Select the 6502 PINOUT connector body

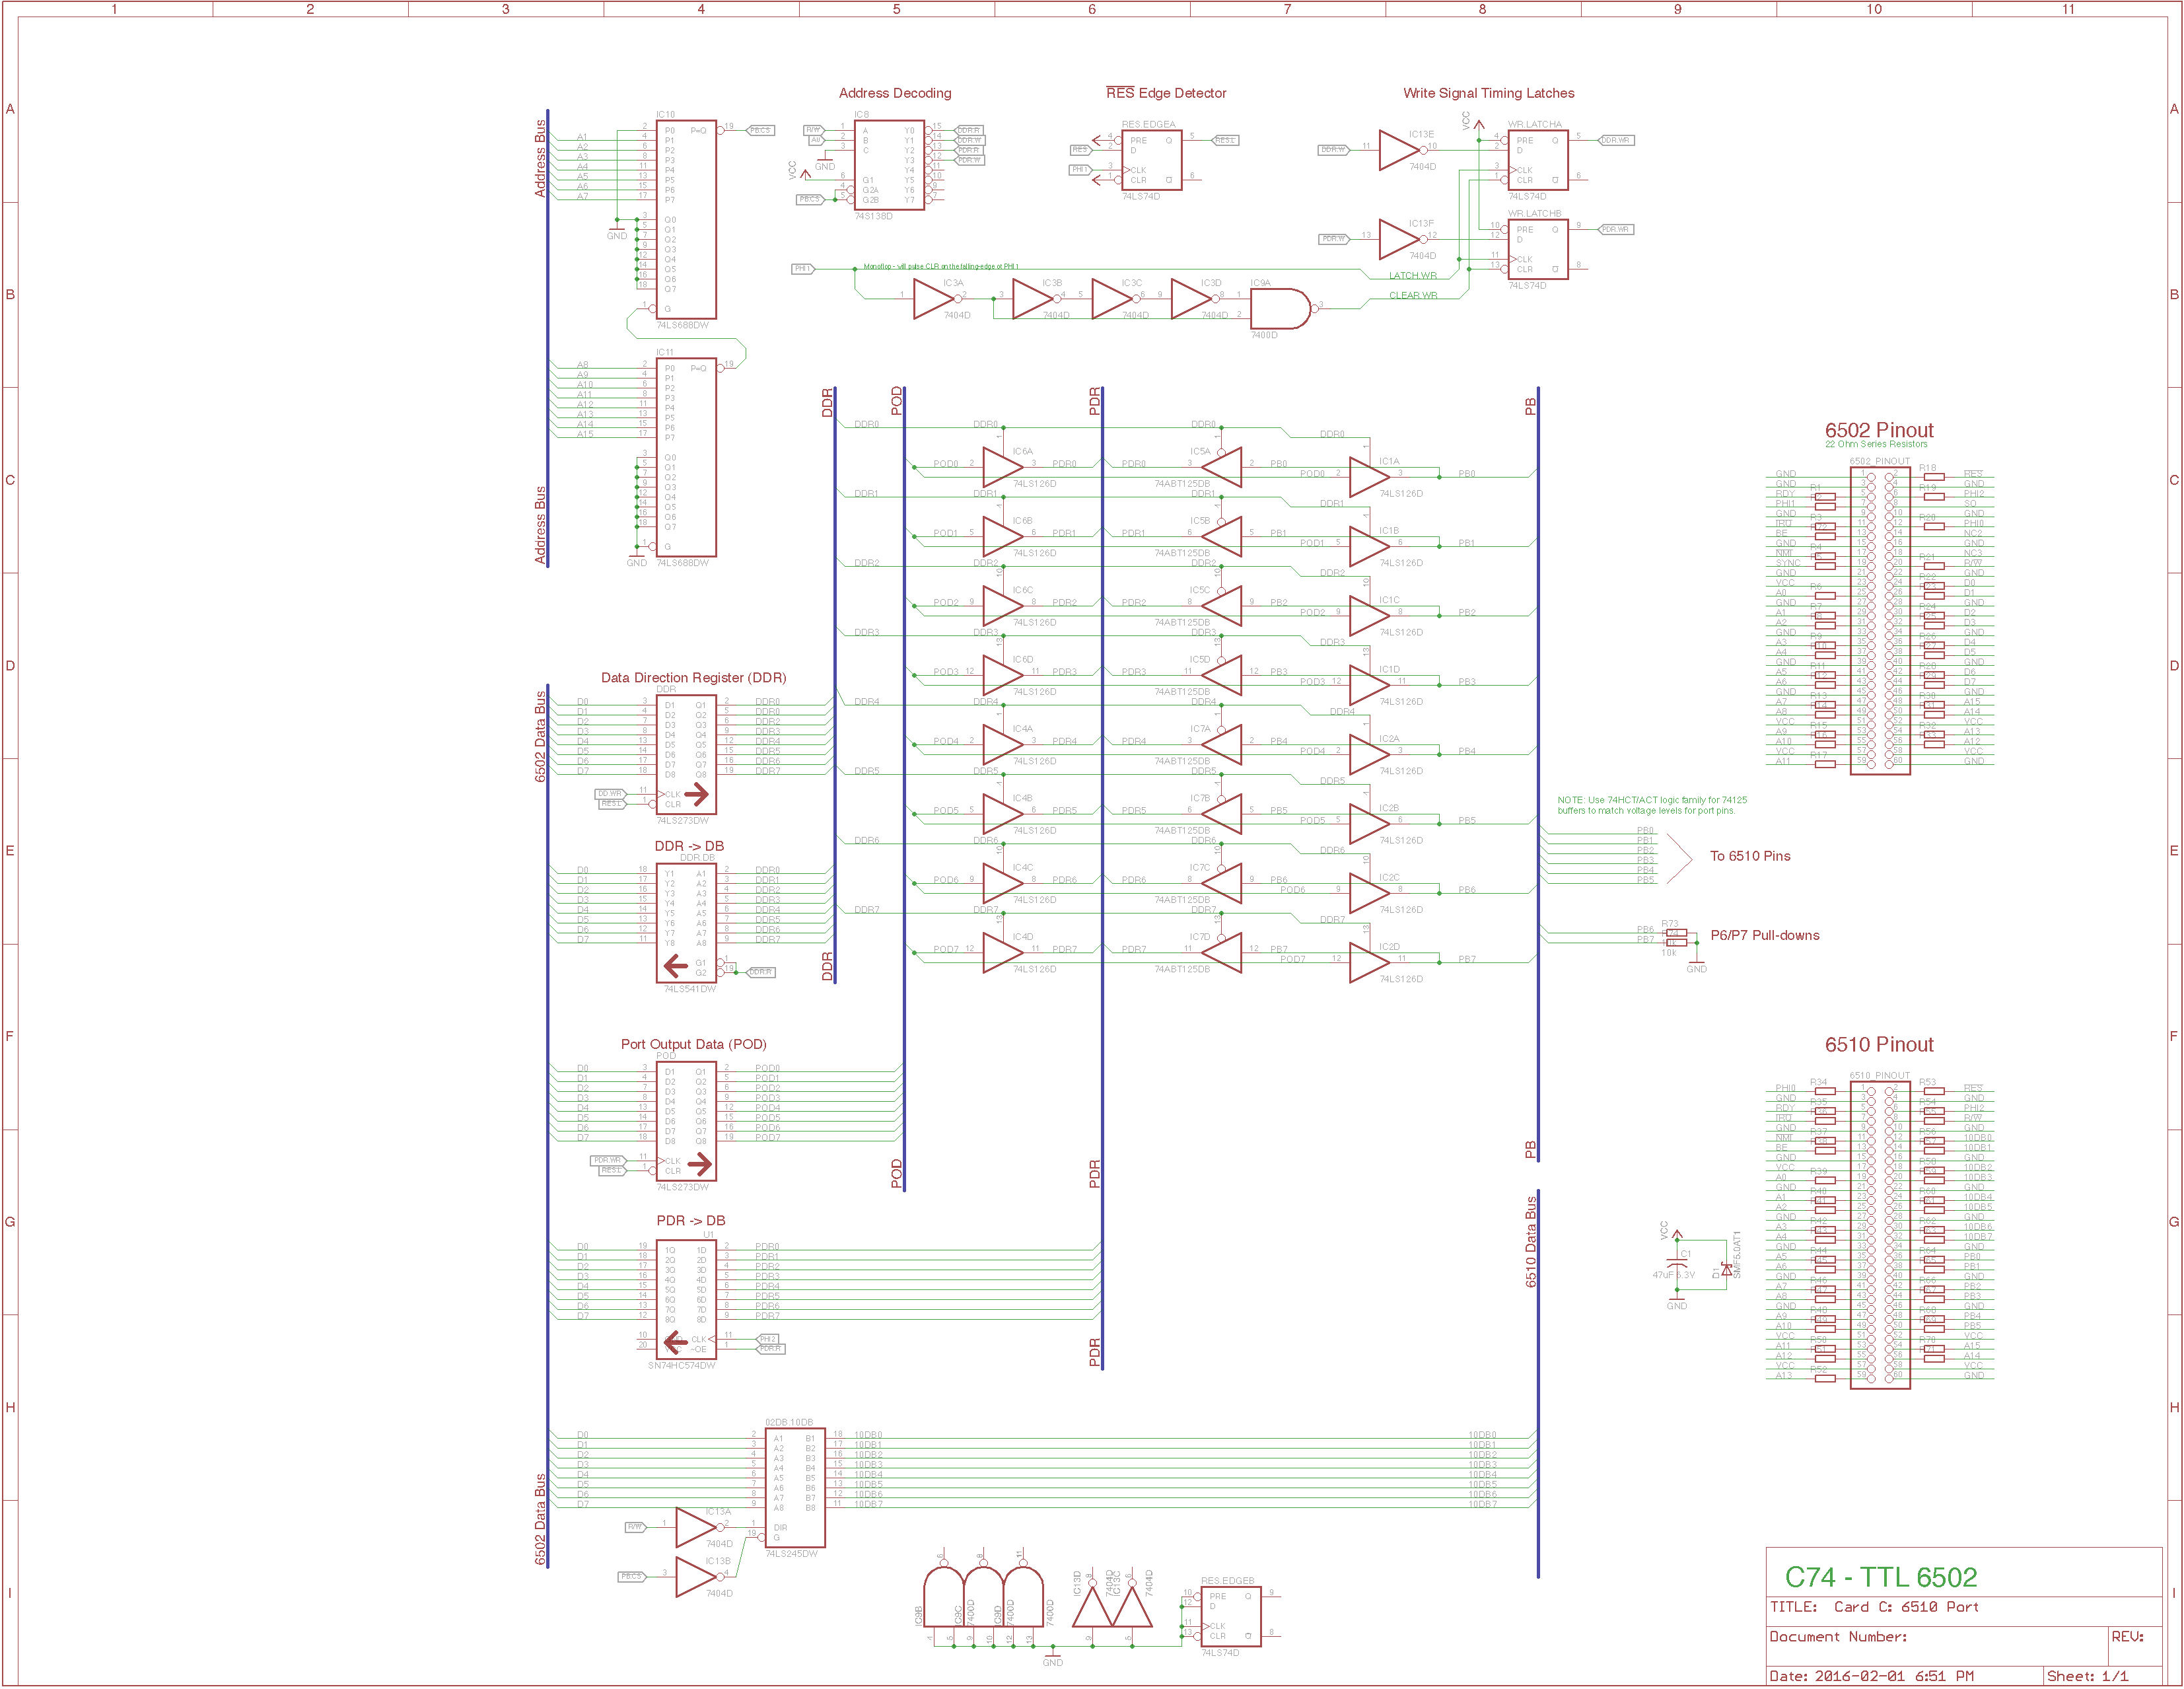[x=1880, y=620]
